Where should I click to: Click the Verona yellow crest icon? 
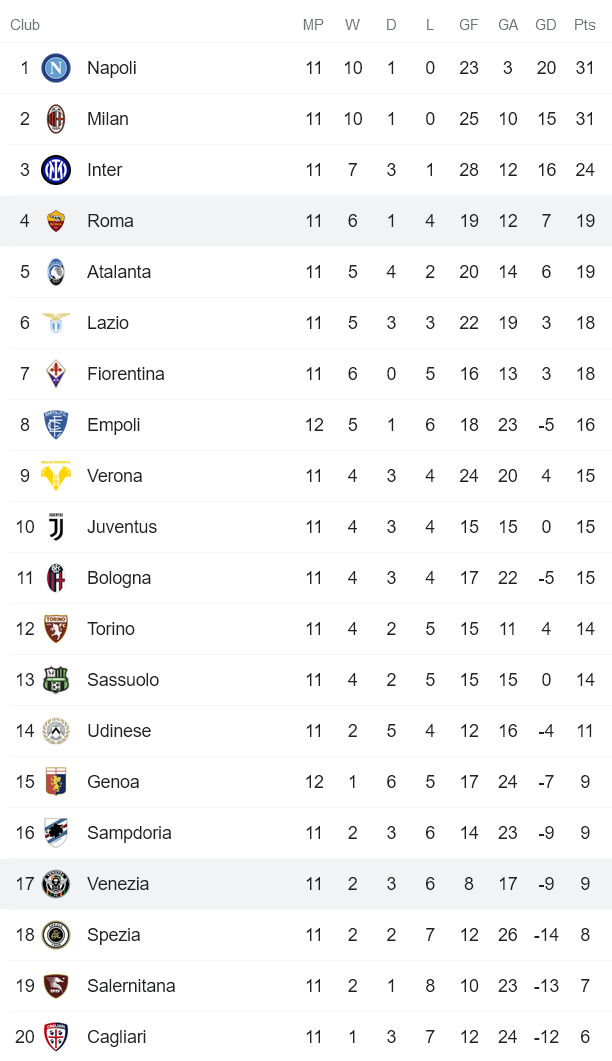(x=56, y=476)
